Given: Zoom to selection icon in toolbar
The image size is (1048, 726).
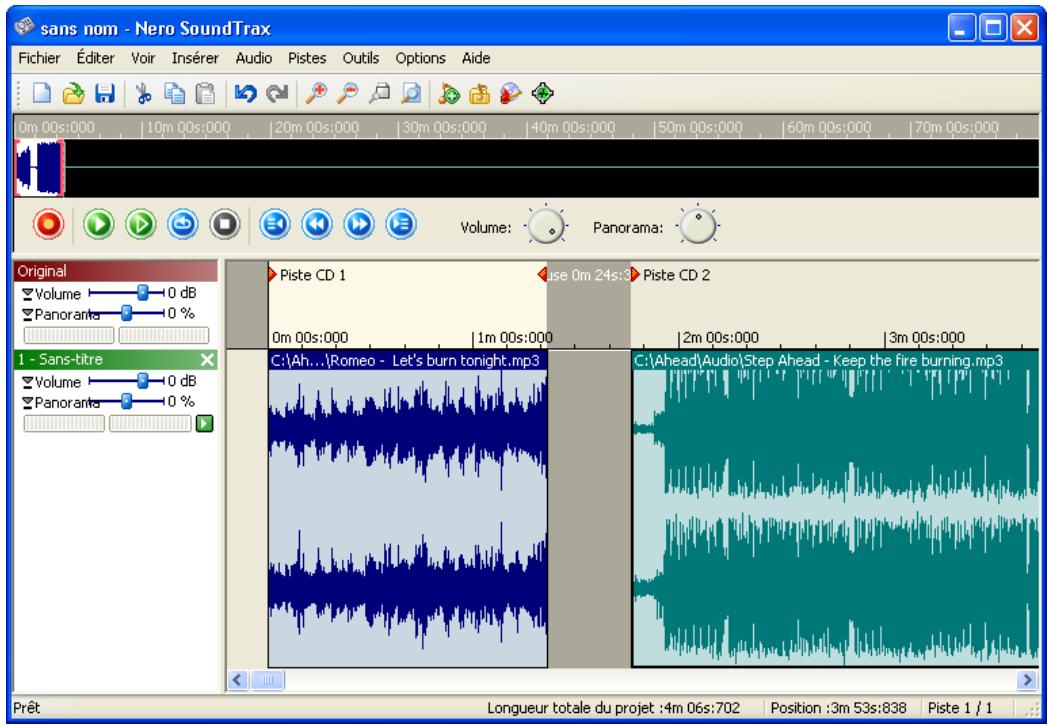Looking at the screenshot, I should pyautogui.click(x=379, y=94).
